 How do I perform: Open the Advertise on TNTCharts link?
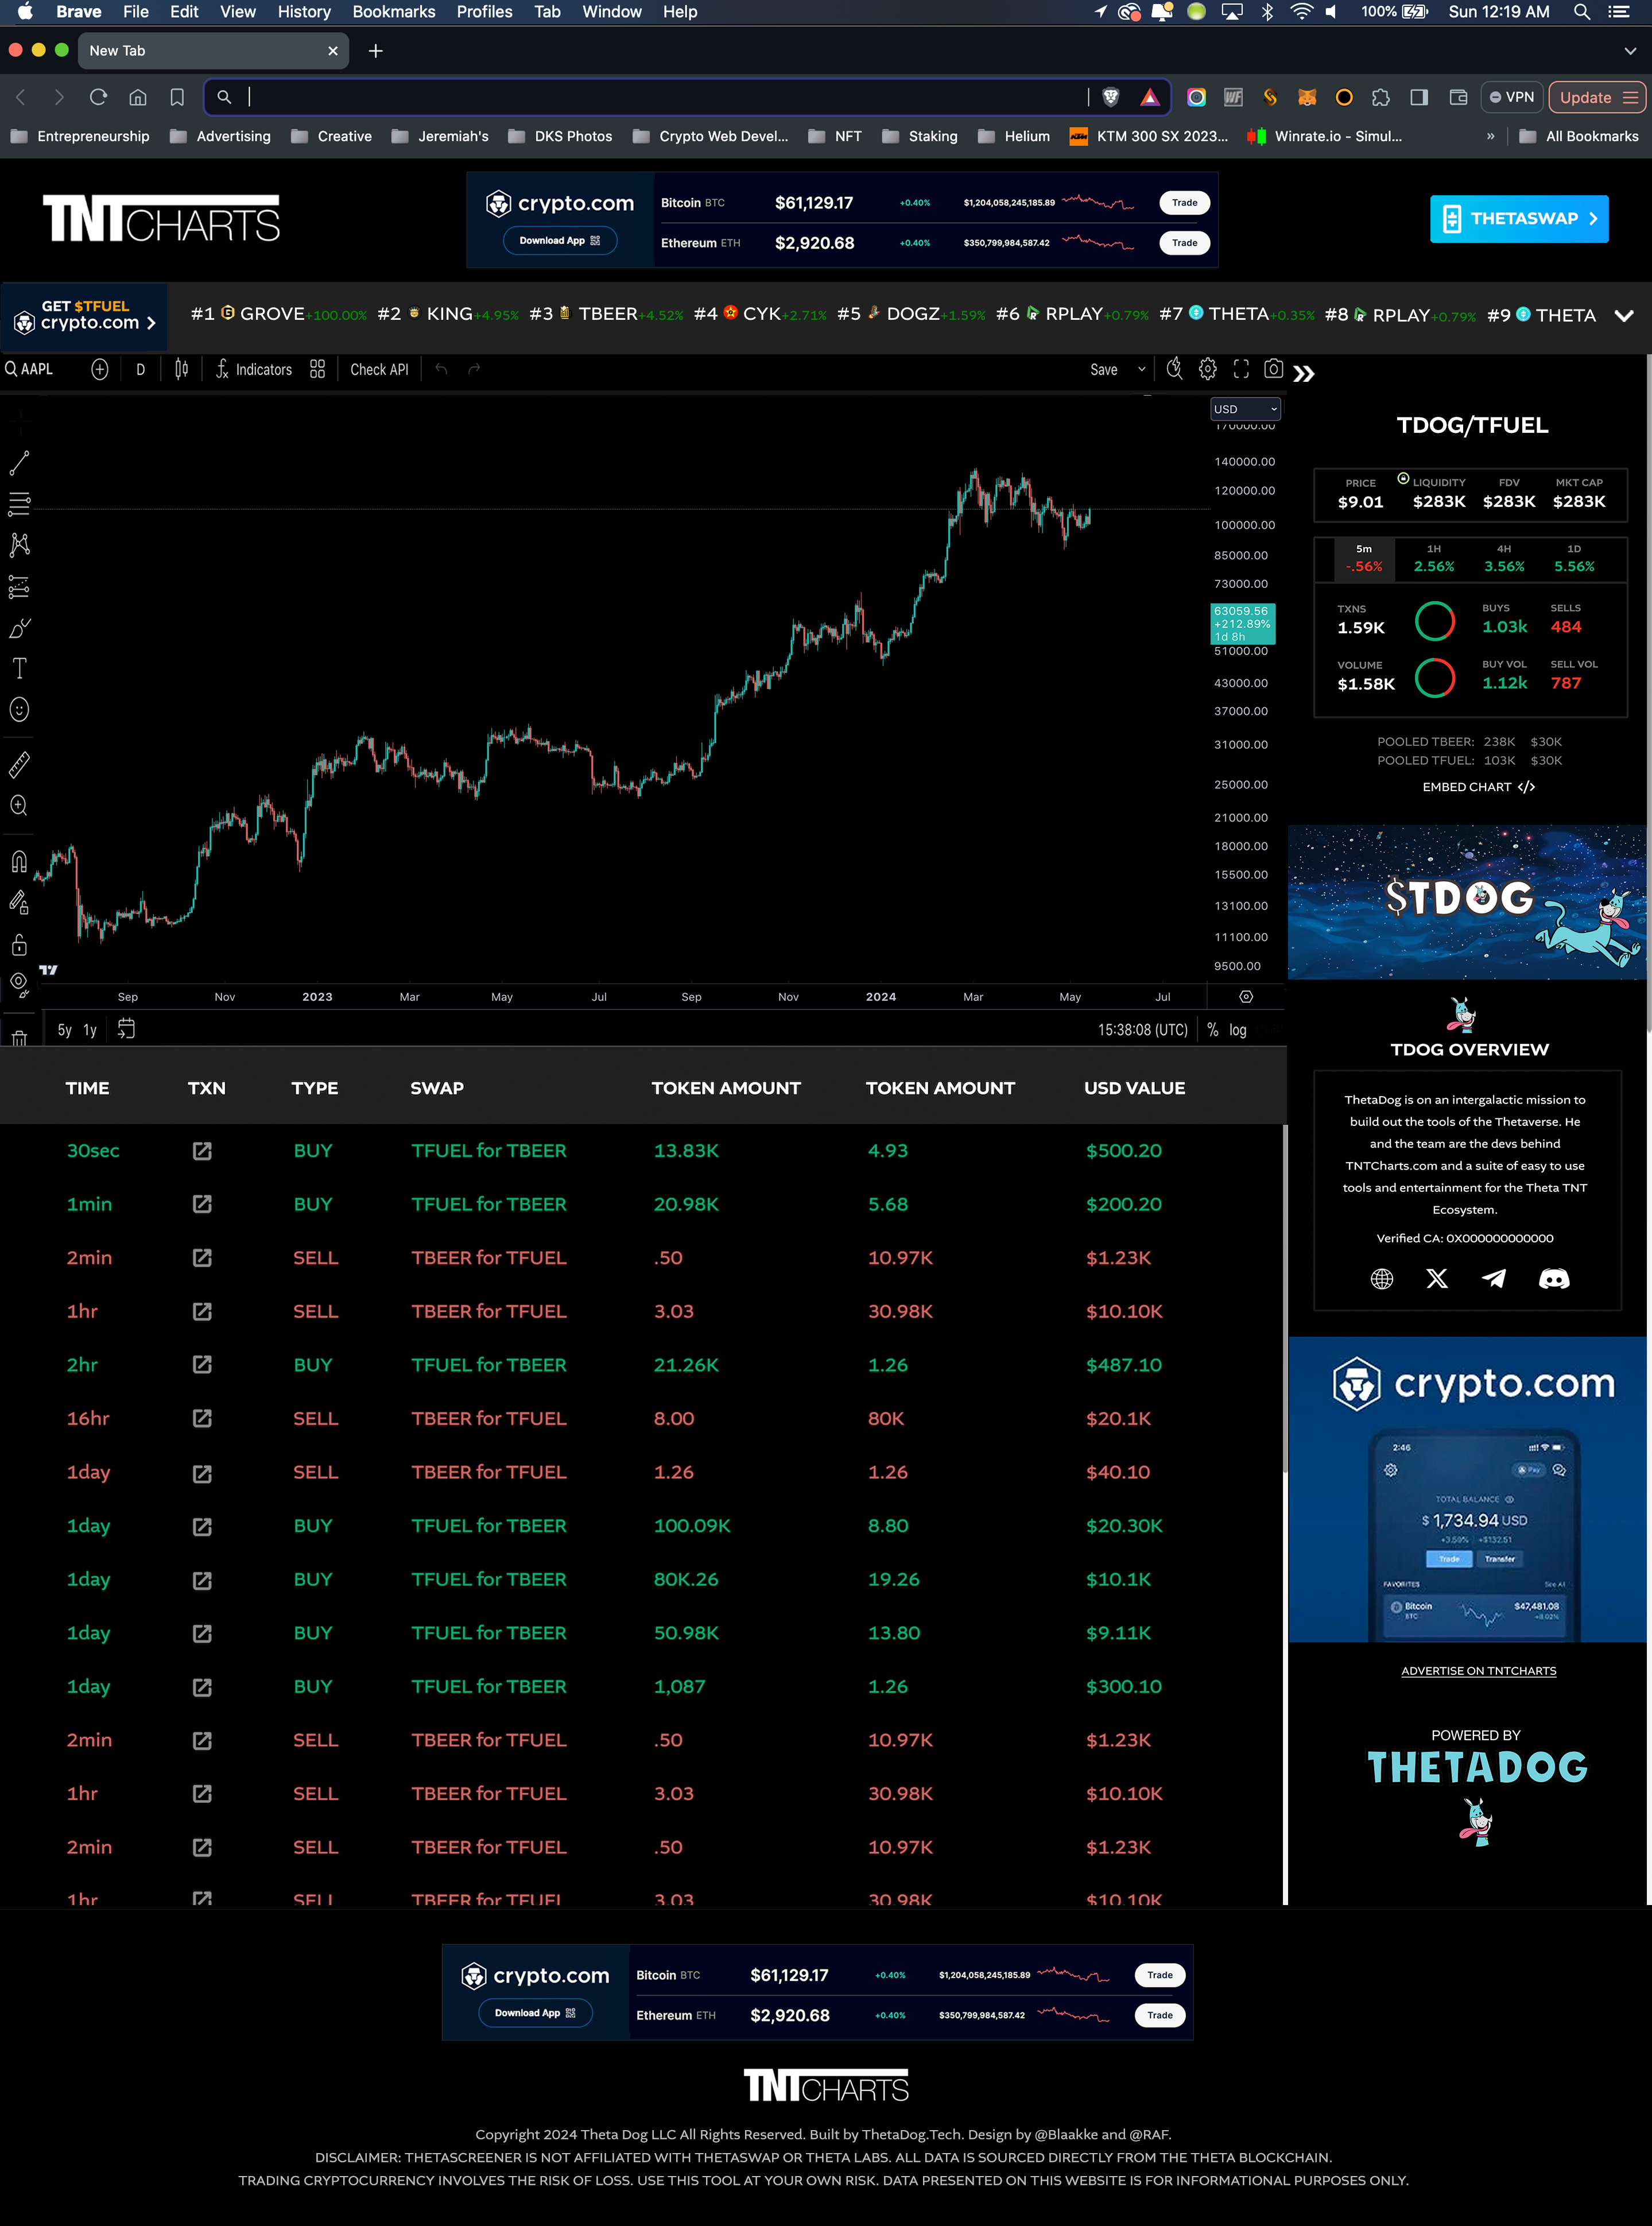1478,1671
